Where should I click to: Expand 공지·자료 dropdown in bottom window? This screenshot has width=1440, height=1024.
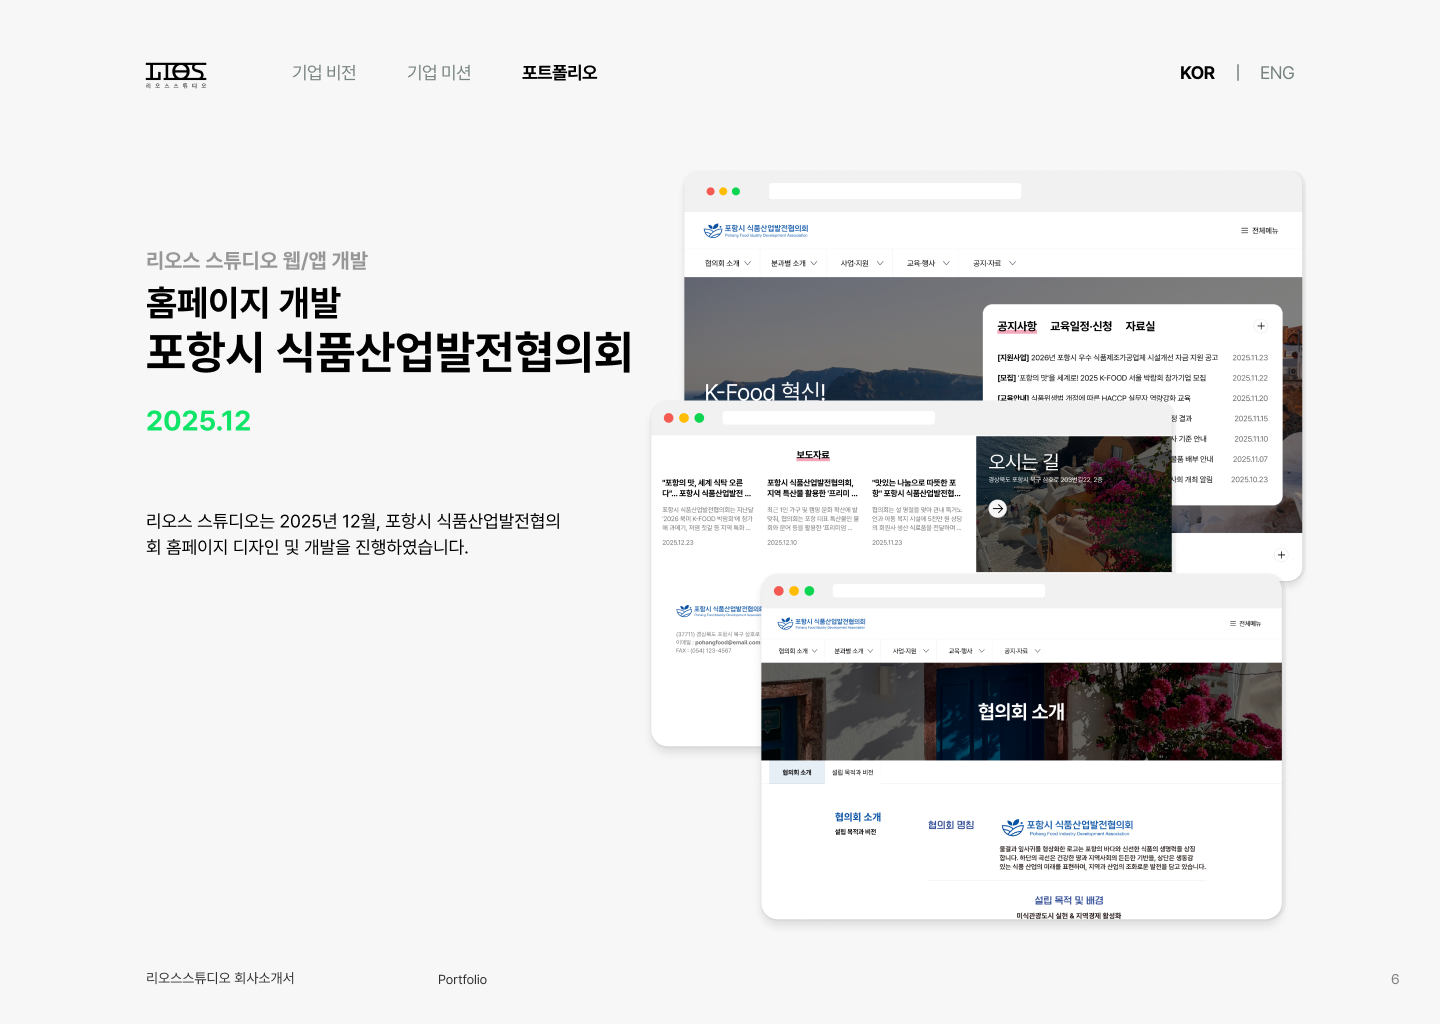(x=1023, y=651)
